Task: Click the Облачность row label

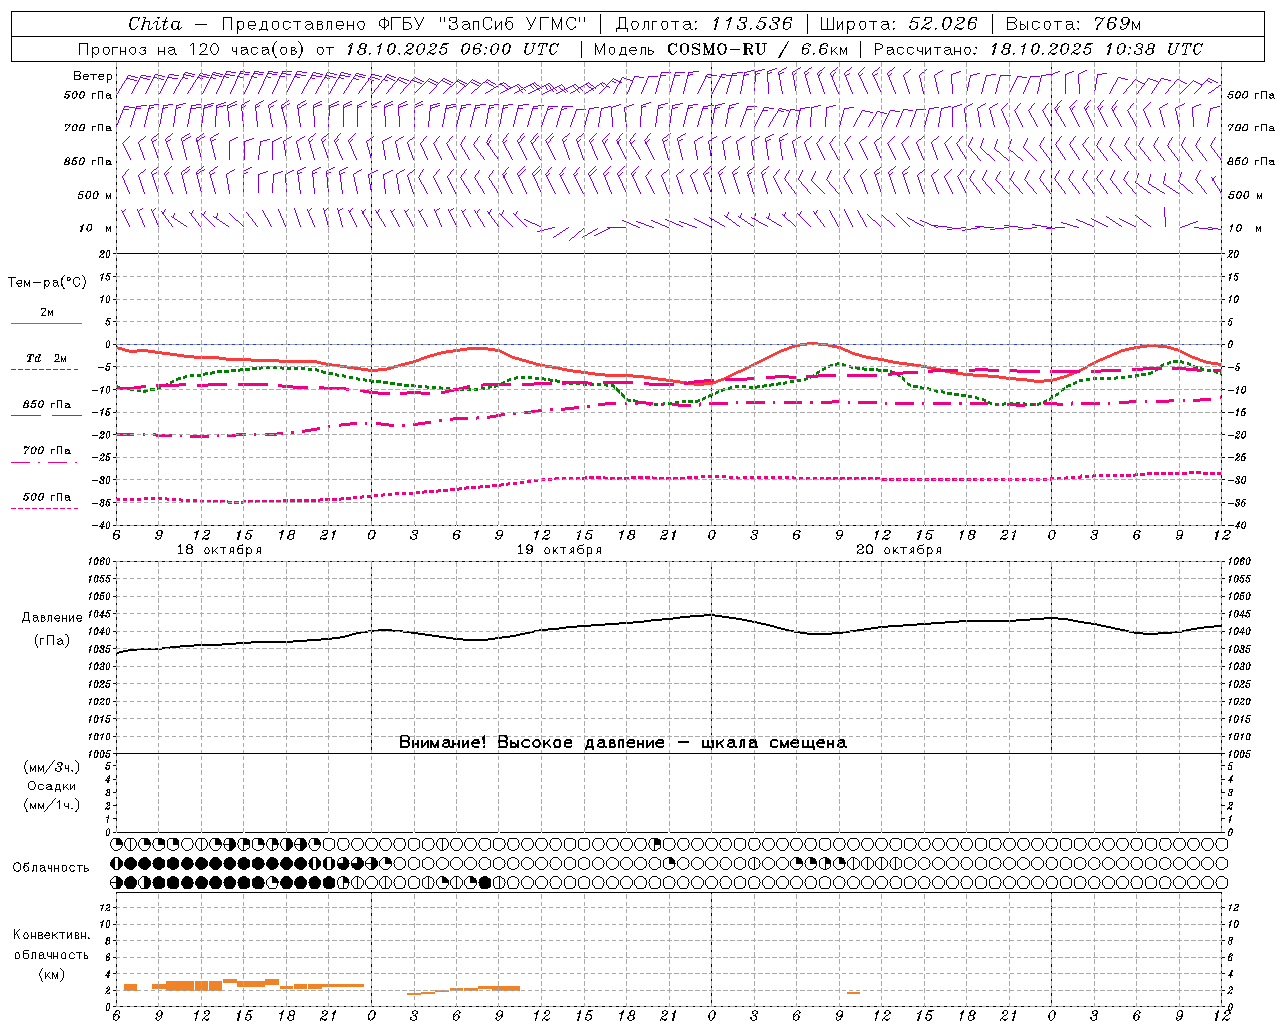Action: [x=51, y=867]
